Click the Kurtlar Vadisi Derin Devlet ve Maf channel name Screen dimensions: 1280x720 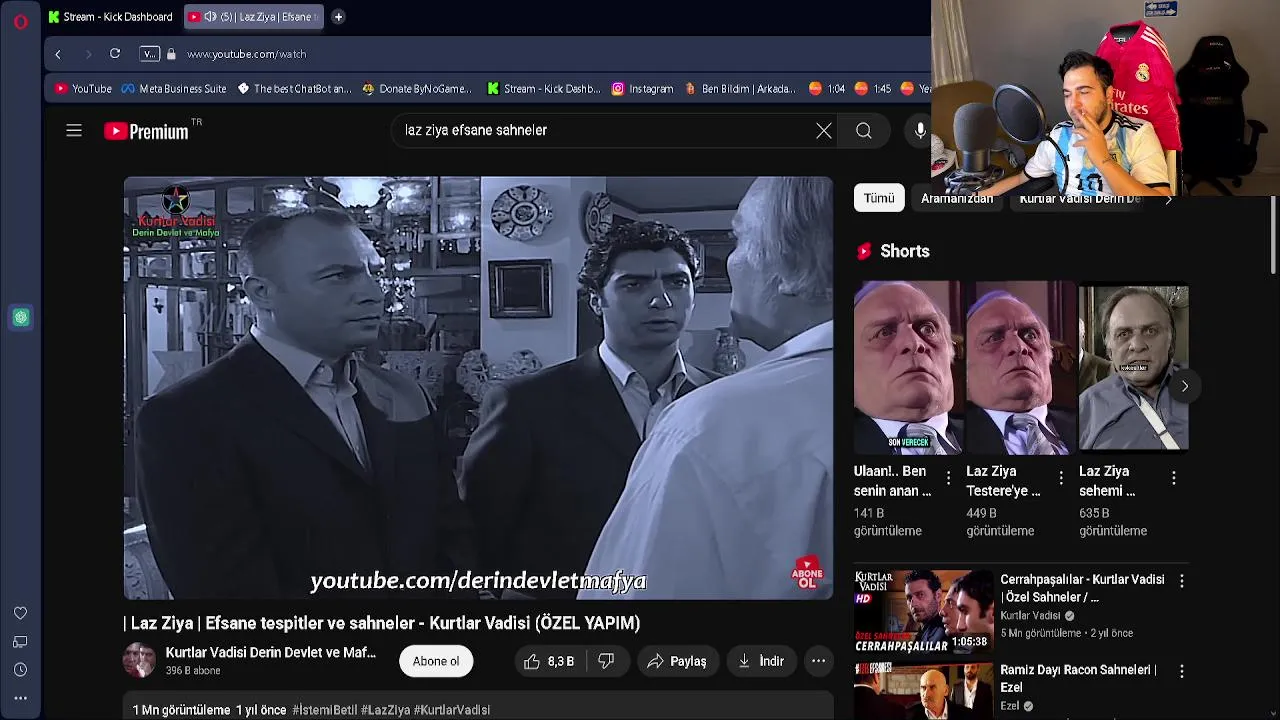[271, 652]
